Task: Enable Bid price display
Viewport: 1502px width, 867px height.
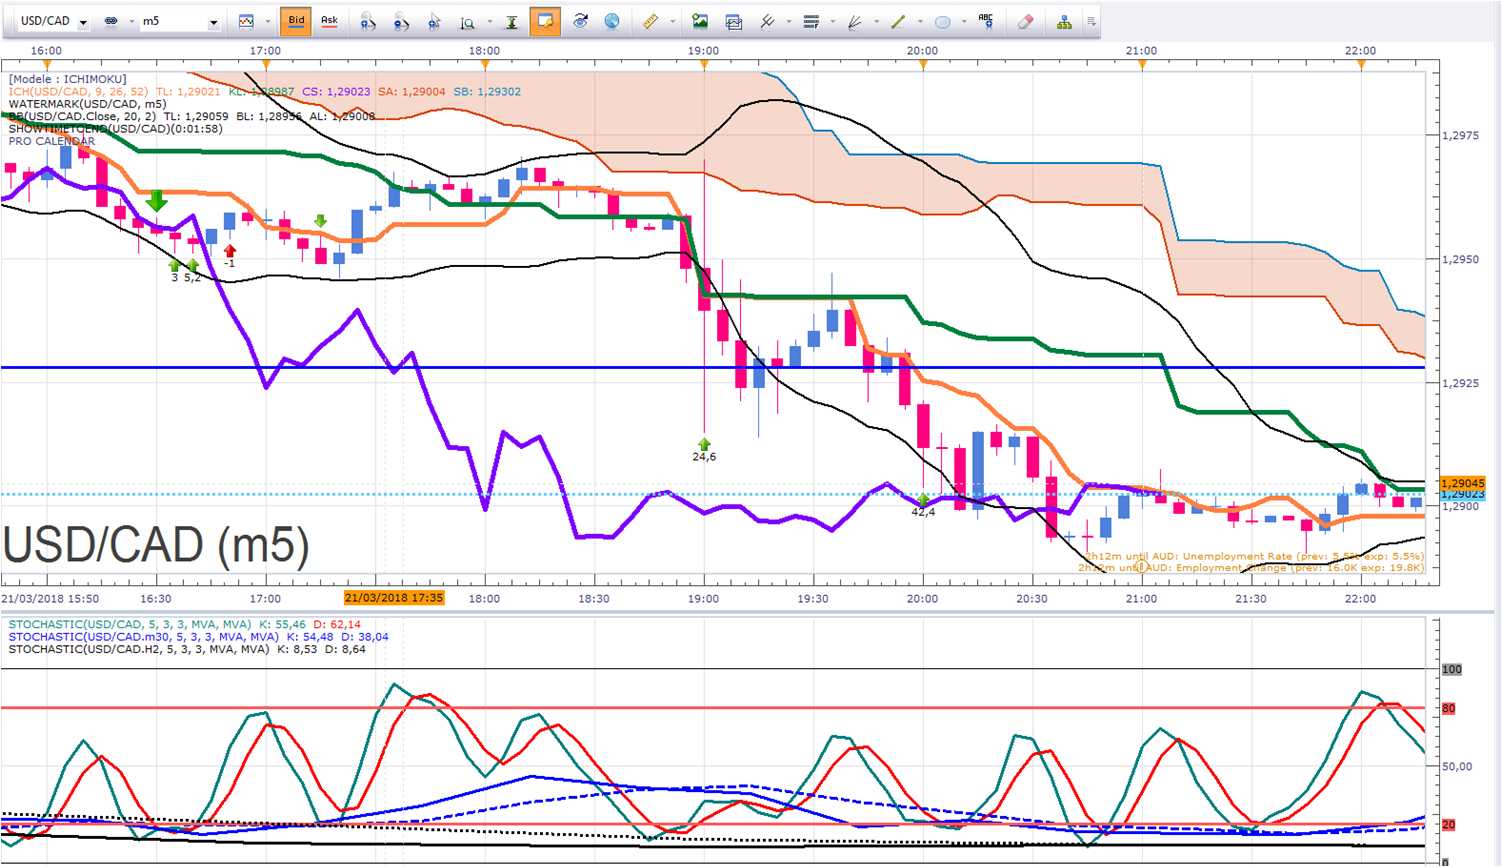Action: [296, 21]
